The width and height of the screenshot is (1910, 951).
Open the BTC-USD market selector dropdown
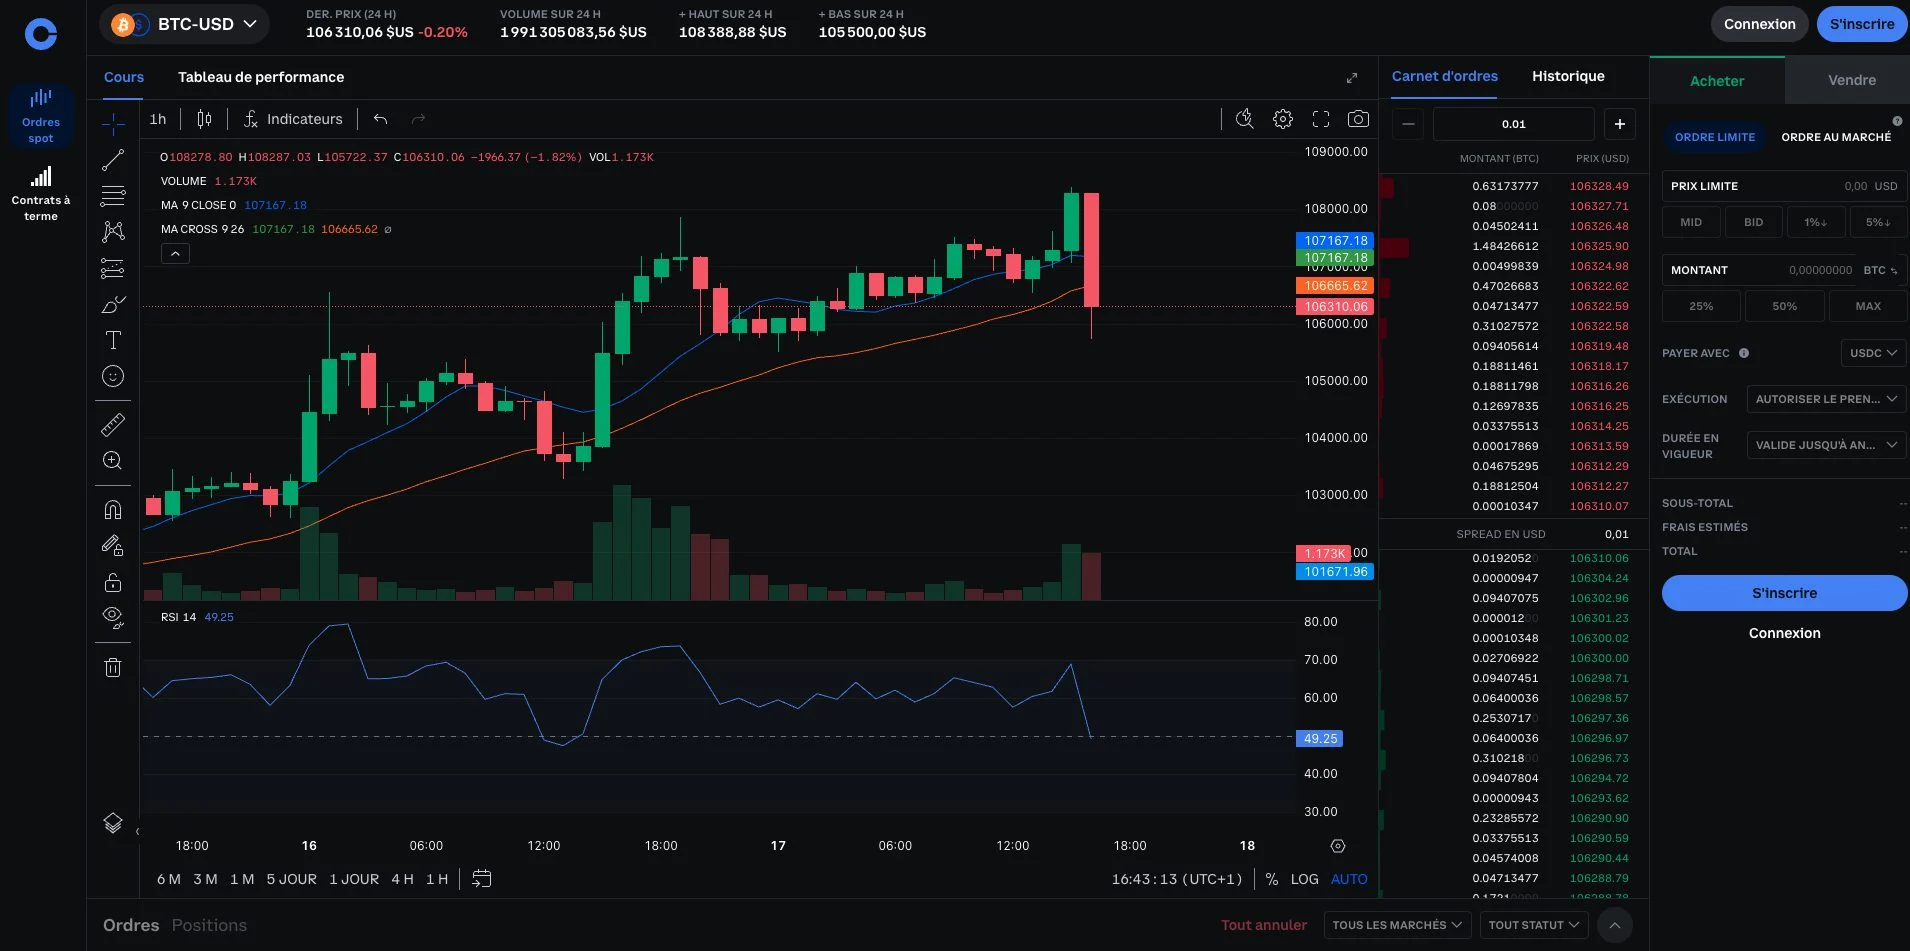click(184, 24)
